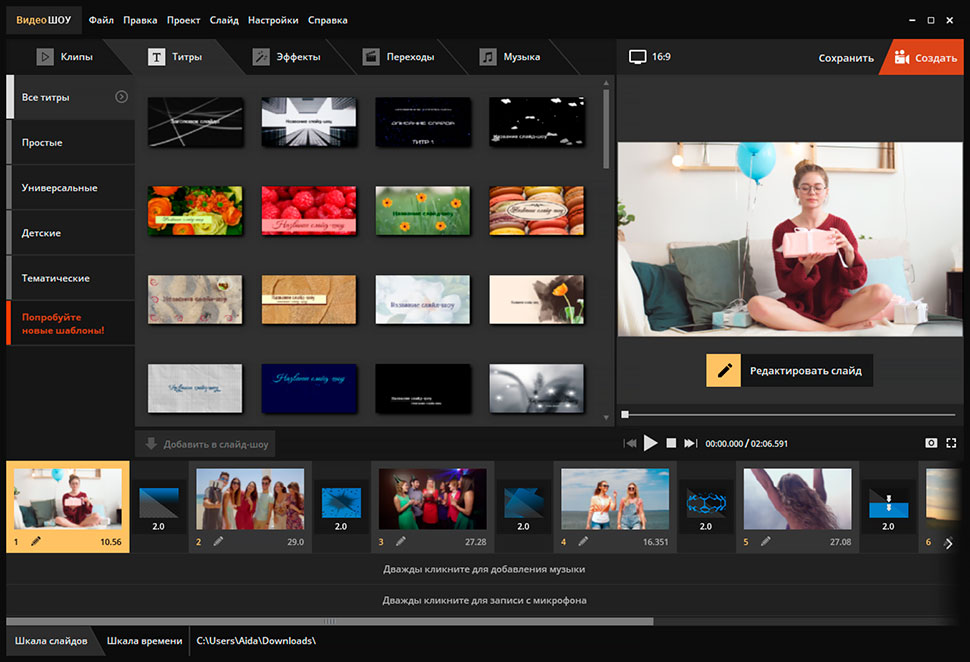This screenshot has height=662, width=970.
Task: Select the Простые category
Action: [70, 142]
